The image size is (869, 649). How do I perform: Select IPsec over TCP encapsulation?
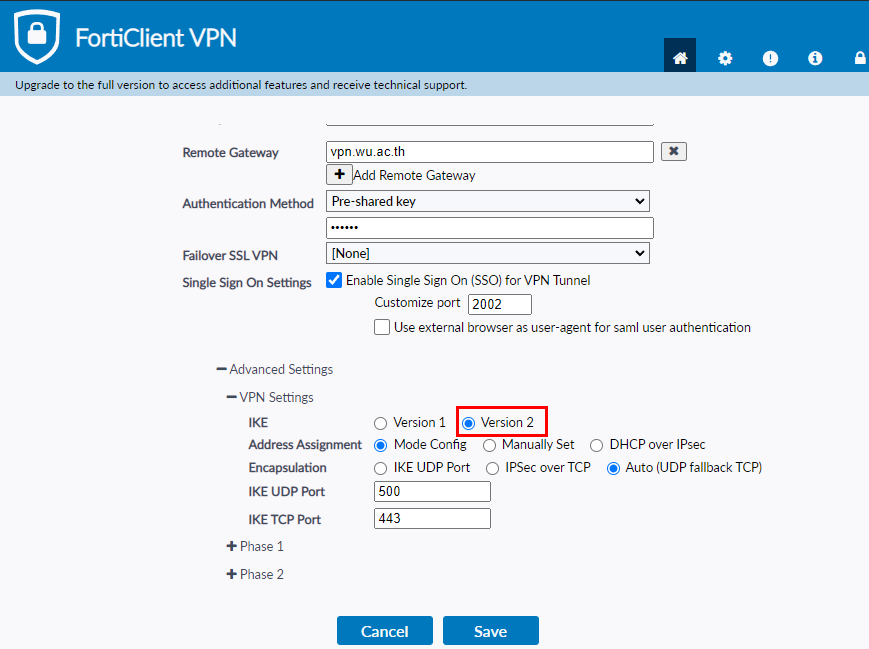click(x=493, y=468)
